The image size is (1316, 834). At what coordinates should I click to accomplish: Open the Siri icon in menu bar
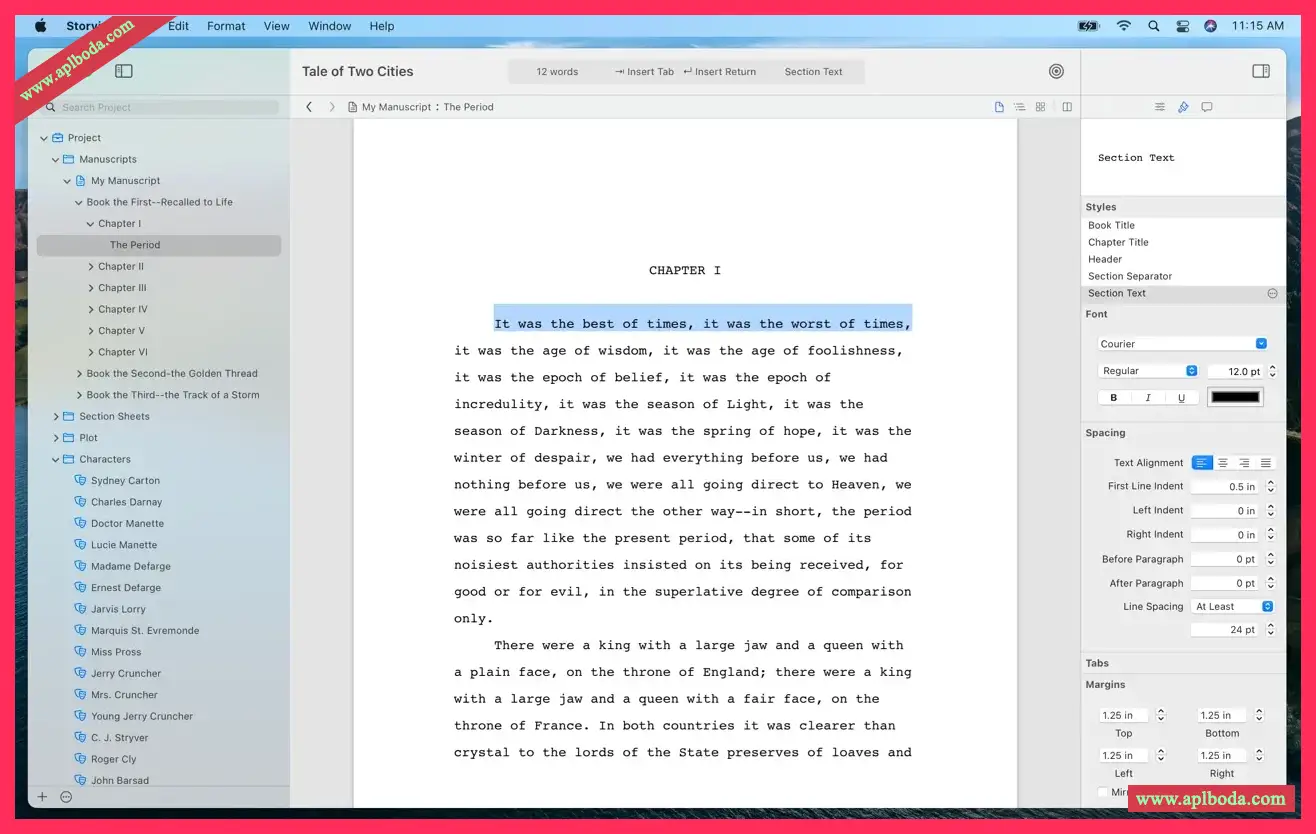pos(1210,26)
